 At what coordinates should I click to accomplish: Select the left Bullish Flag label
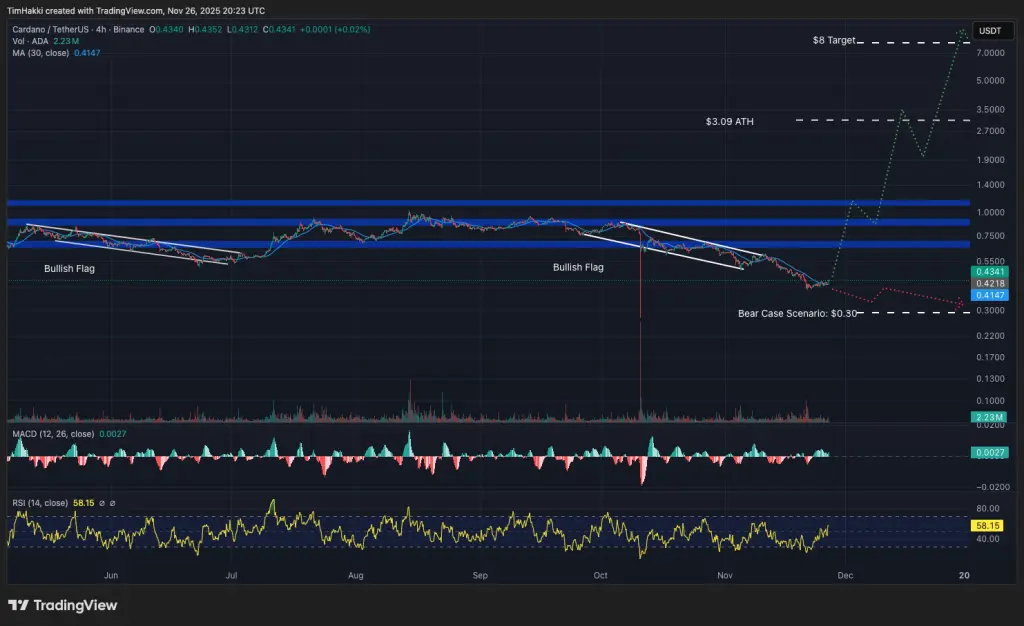click(x=69, y=268)
